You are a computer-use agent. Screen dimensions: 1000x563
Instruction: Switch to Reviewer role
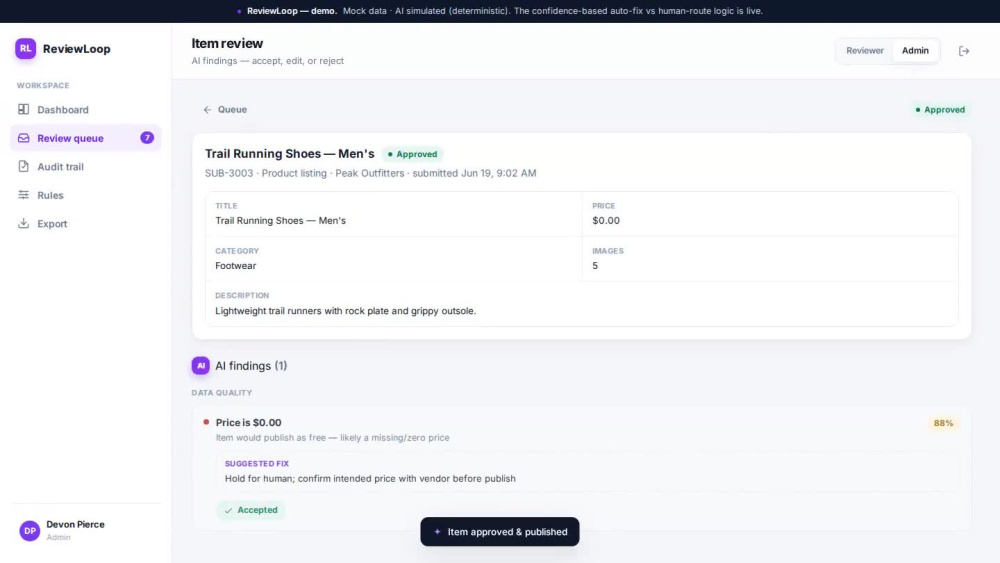tap(865, 50)
